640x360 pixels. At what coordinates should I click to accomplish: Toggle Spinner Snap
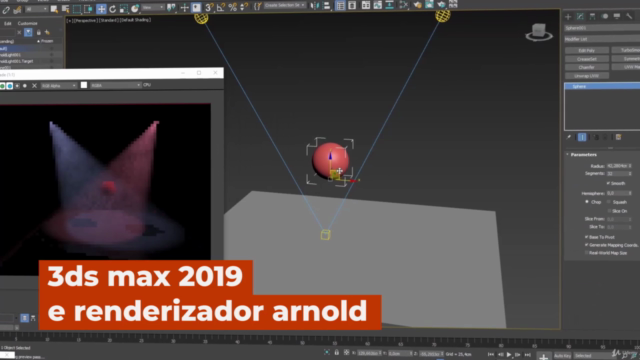[244, 7]
